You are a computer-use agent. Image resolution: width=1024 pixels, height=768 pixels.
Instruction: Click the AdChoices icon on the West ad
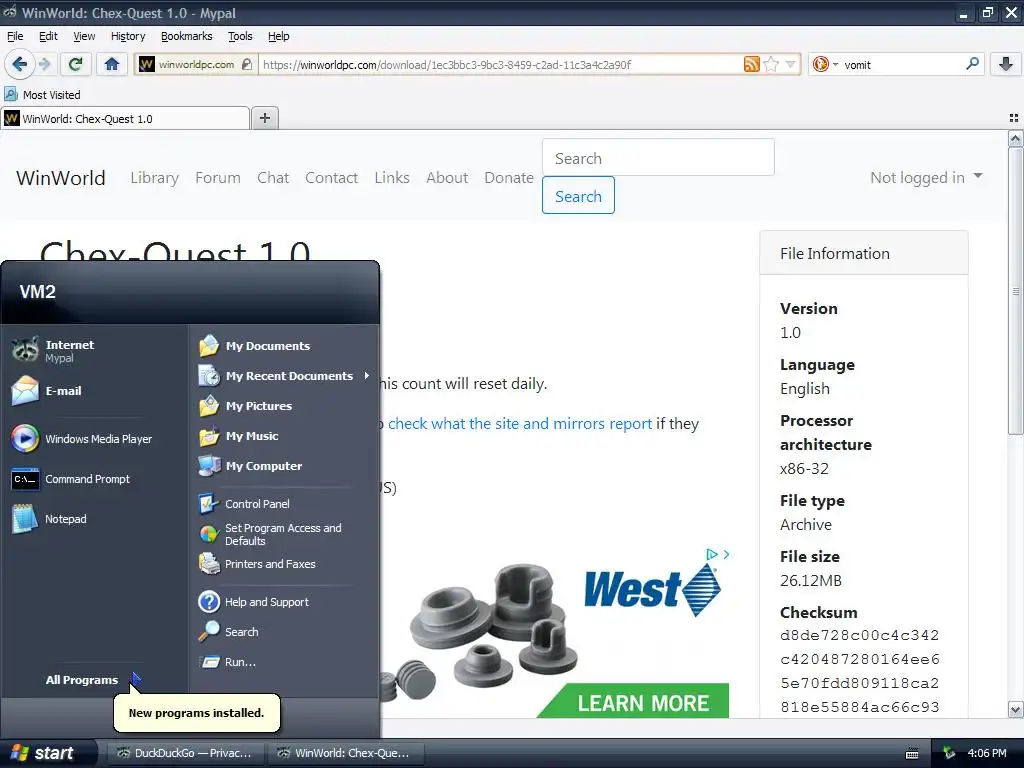point(712,554)
